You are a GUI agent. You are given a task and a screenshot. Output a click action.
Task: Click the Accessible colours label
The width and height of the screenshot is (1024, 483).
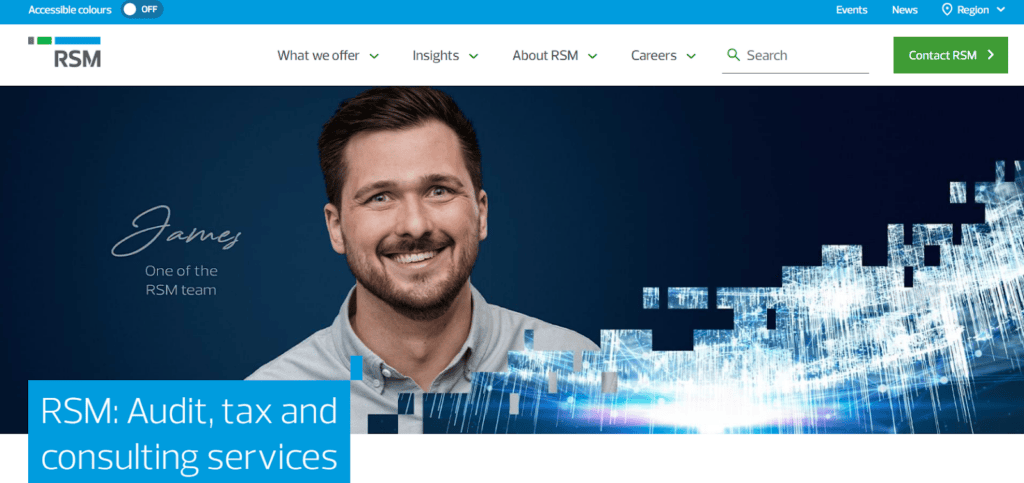pyautogui.click(x=70, y=10)
